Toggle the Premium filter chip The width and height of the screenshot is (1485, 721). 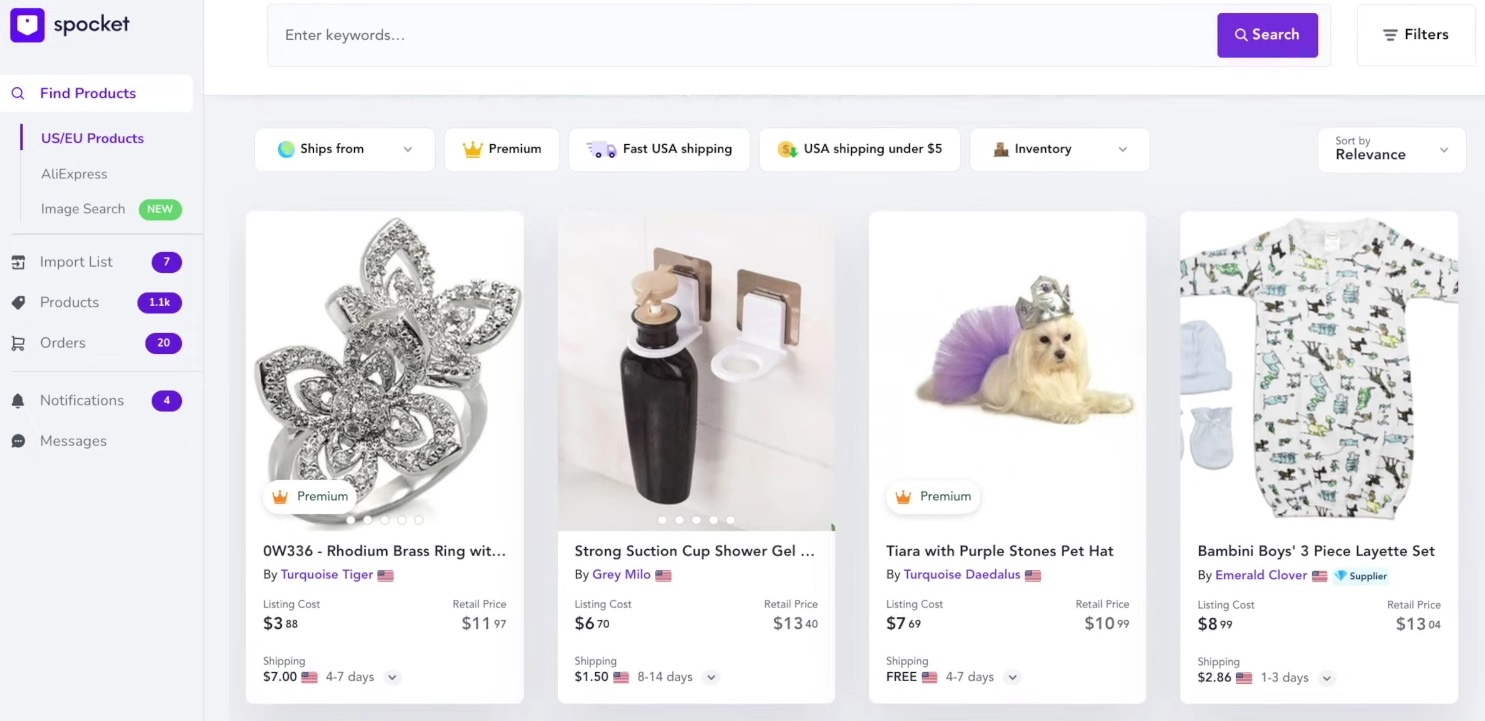pyautogui.click(x=502, y=149)
